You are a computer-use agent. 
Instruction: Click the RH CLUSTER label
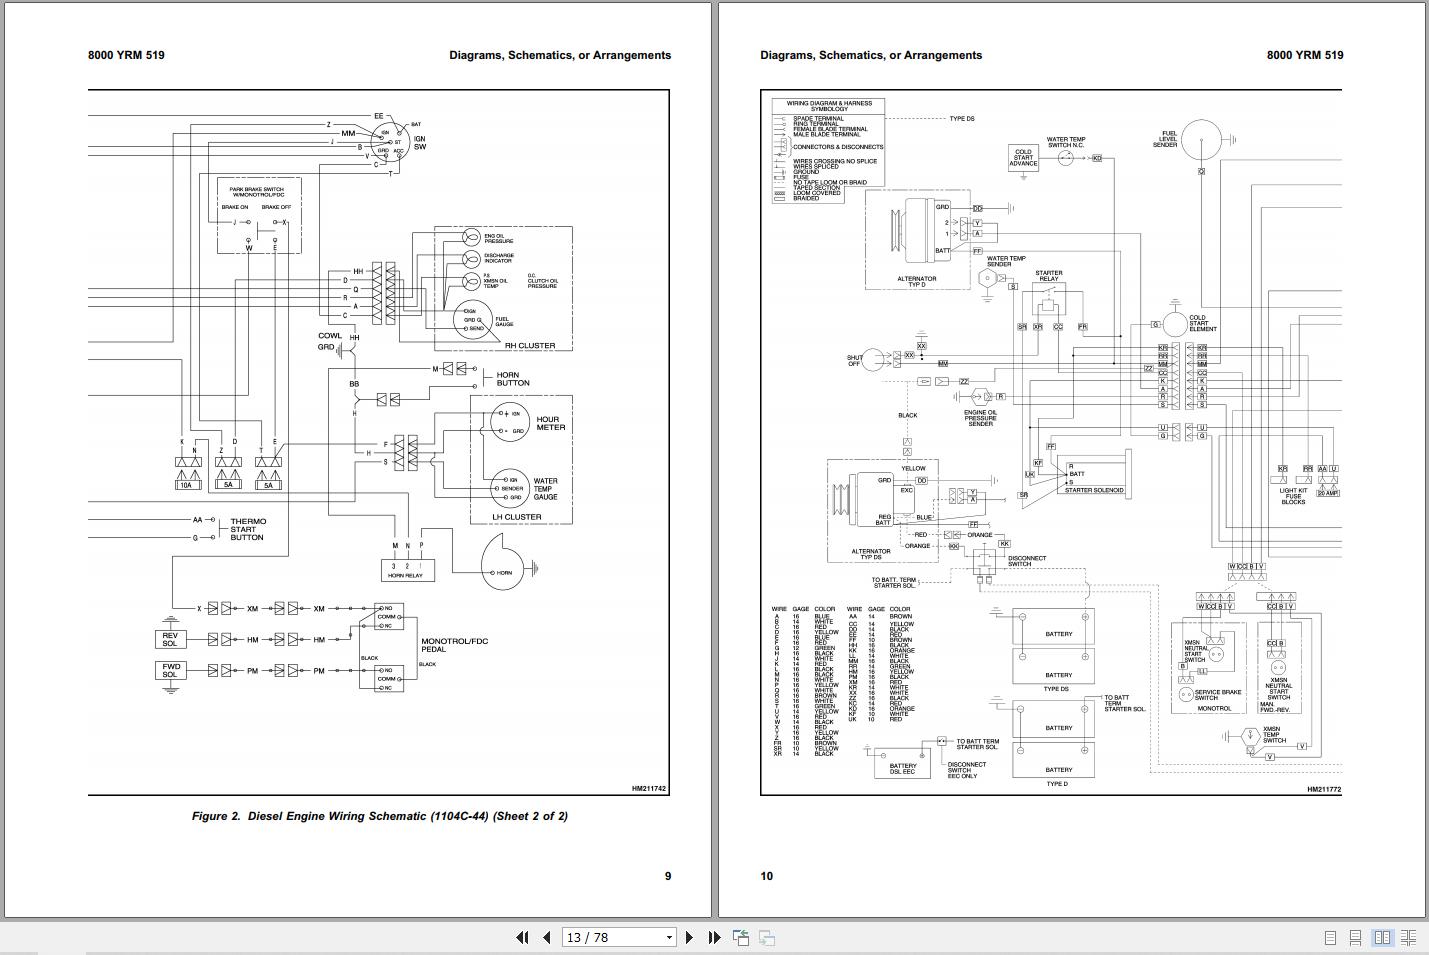[530, 346]
